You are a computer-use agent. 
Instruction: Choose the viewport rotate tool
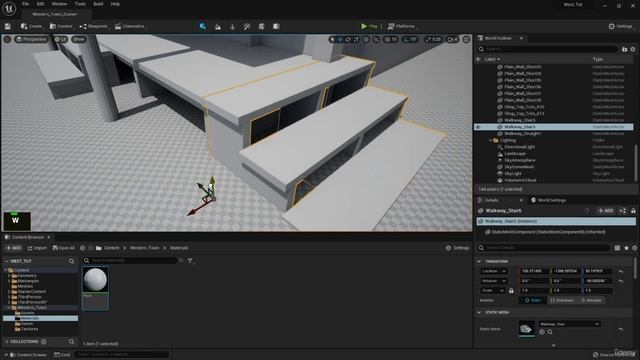click(348, 39)
